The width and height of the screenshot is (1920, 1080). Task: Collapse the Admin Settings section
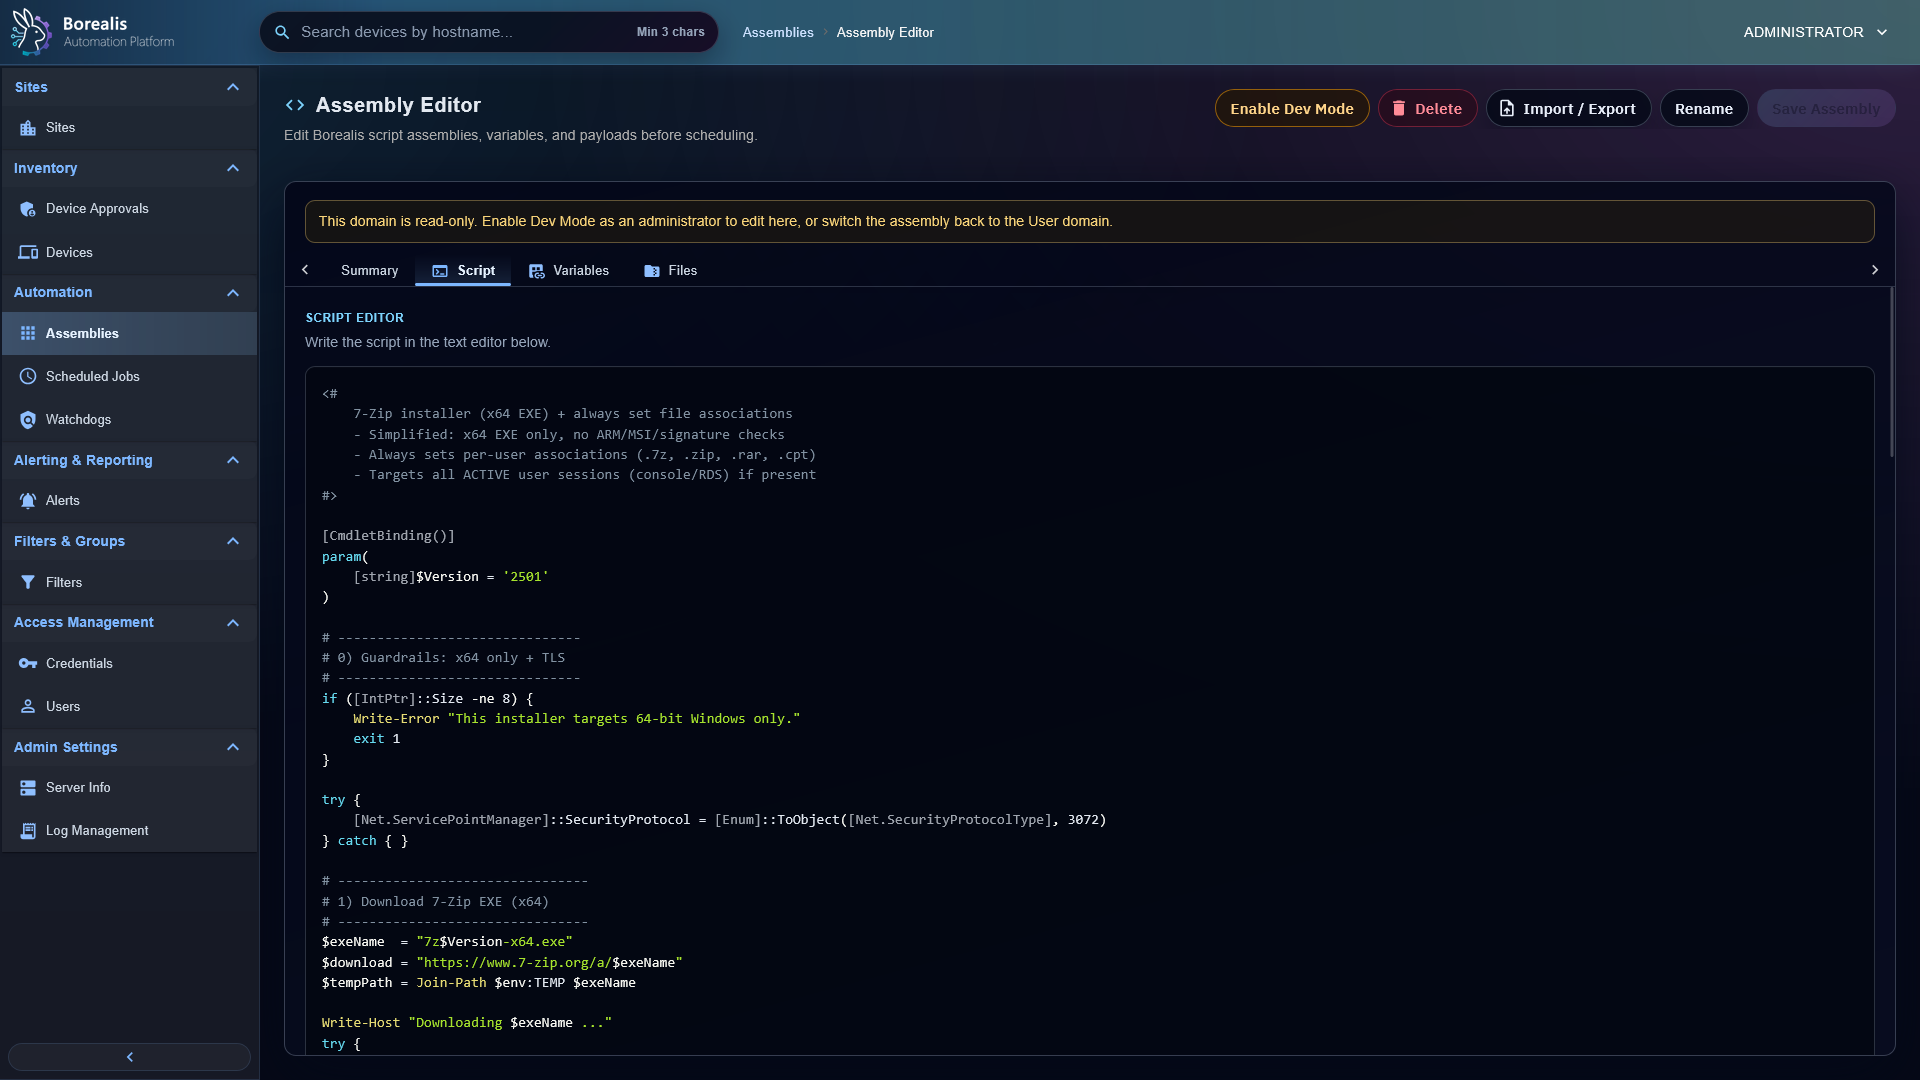coord(233,747)
